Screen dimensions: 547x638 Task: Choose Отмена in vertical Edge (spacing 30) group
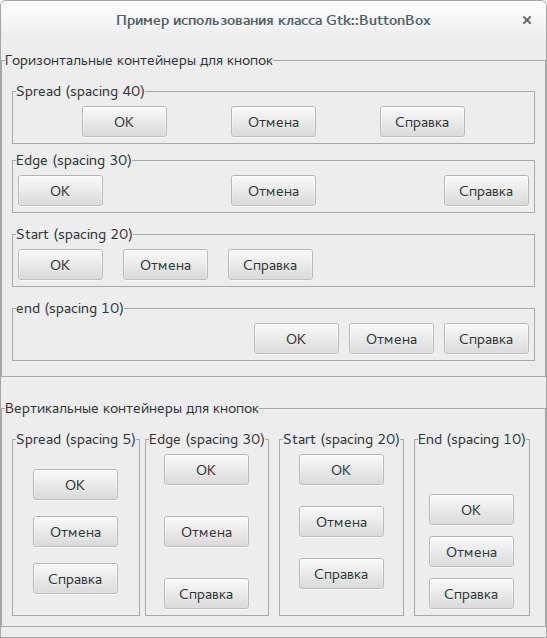click(x=206, y=531)
